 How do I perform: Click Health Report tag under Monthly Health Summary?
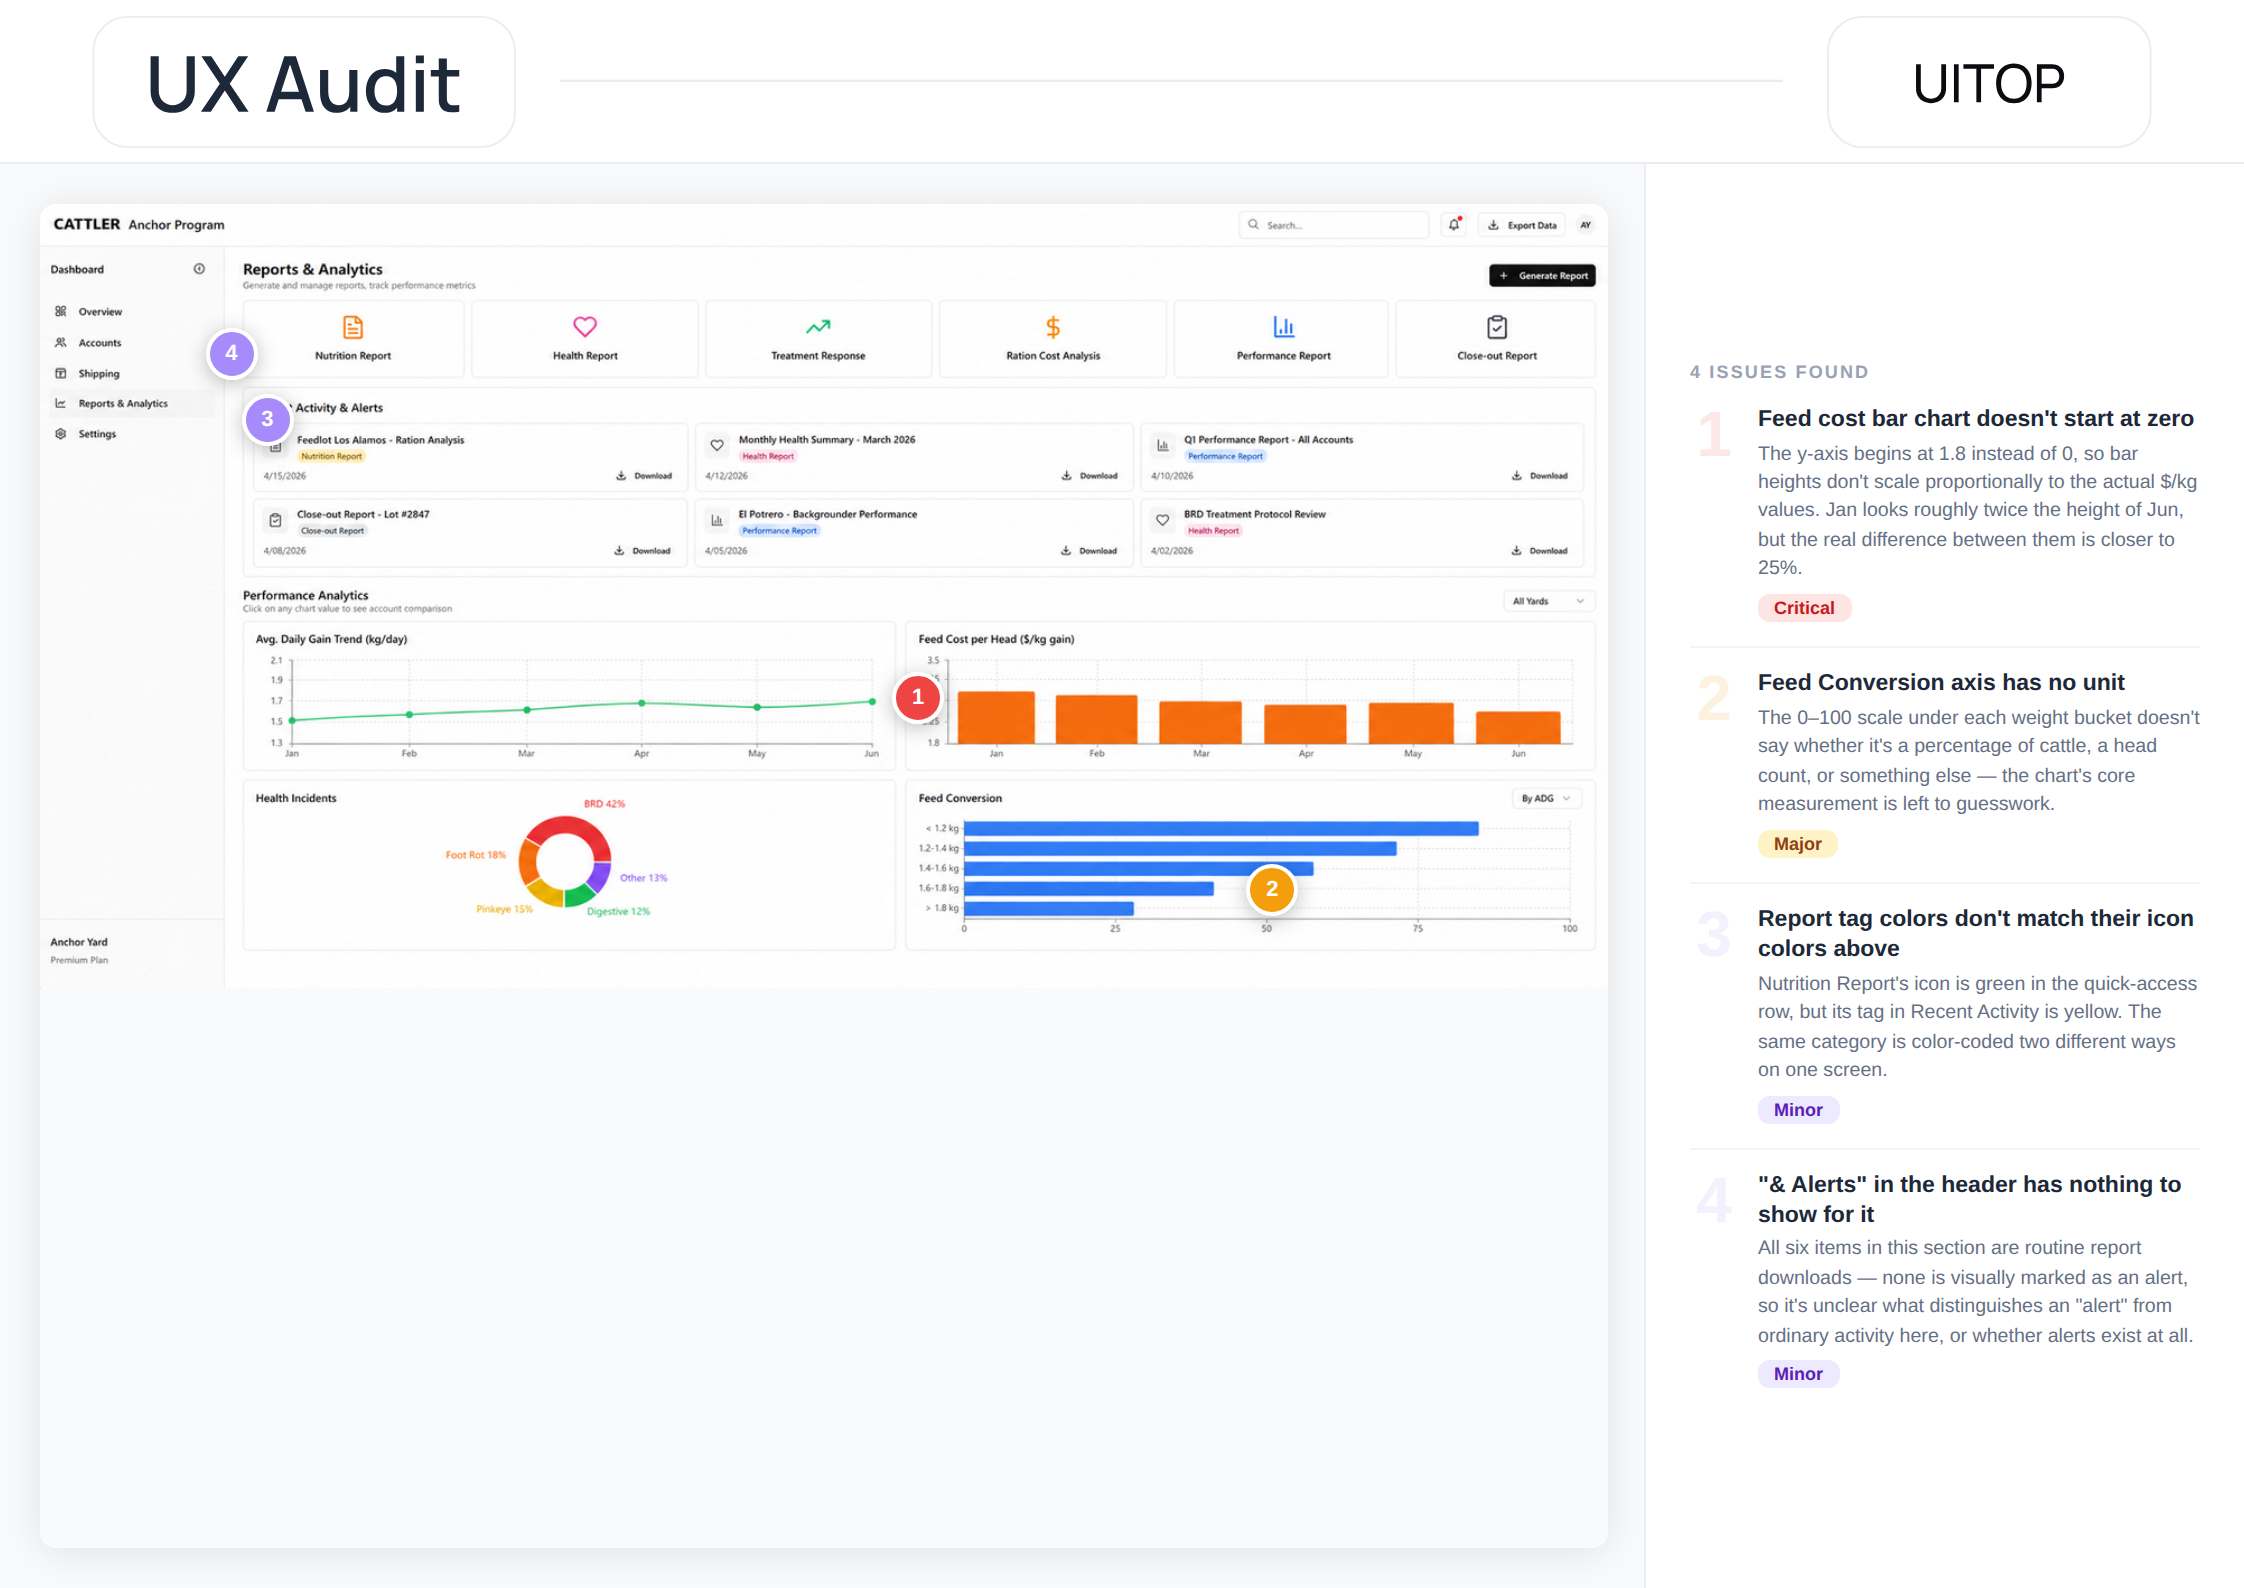click(768, 456)
